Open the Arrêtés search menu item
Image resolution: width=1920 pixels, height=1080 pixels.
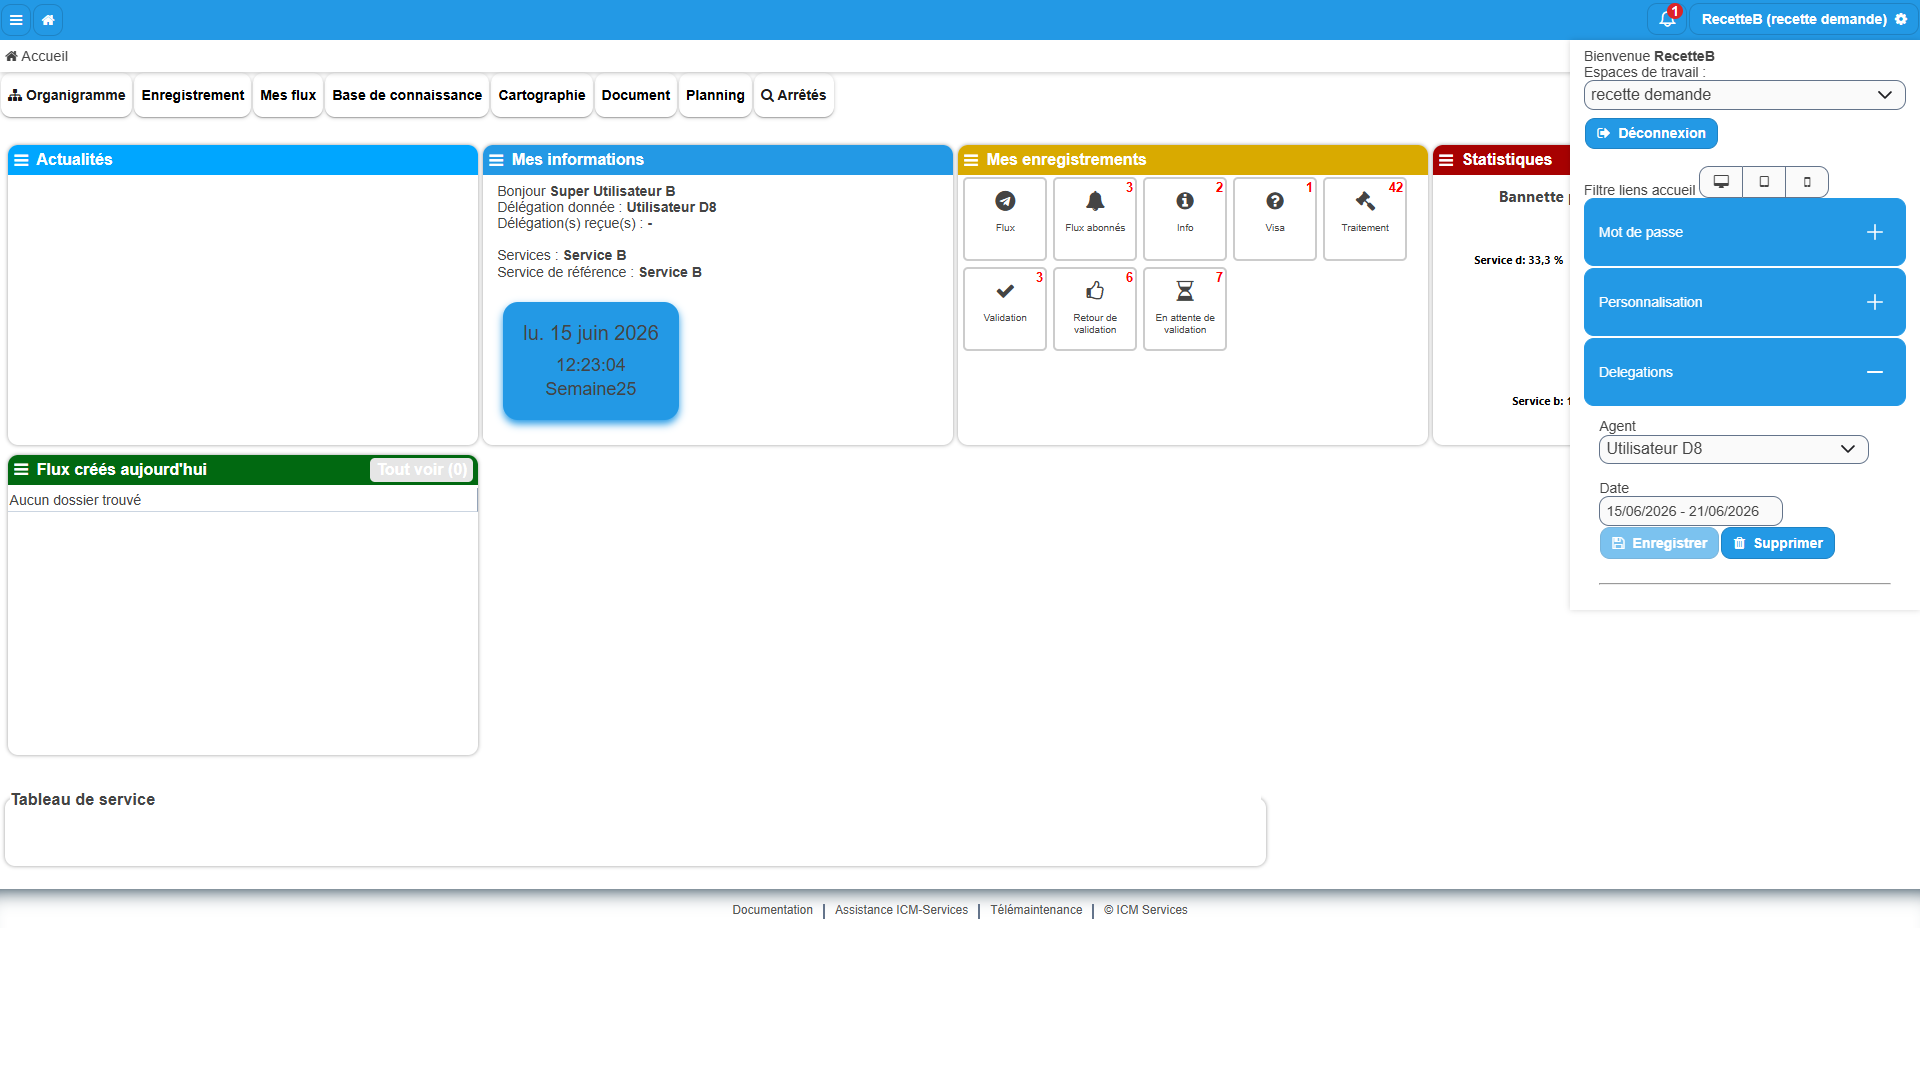click(x=794, y=95)
